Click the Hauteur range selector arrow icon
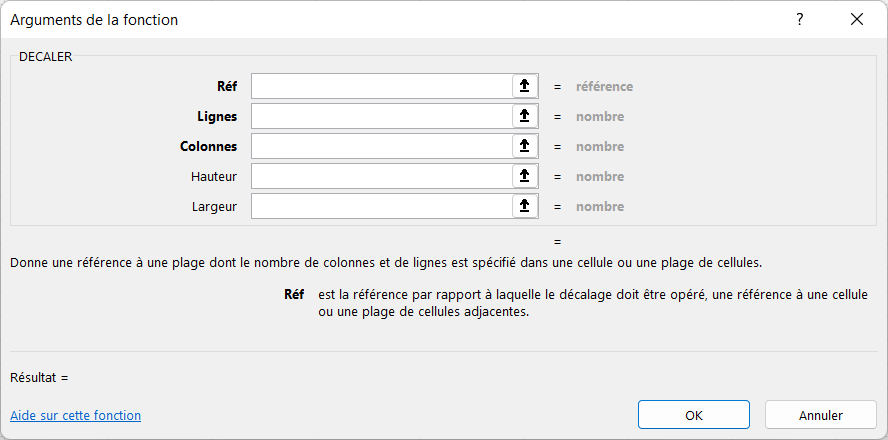Image resolution: width=888 pixels, height=440 pixels. 525,176
